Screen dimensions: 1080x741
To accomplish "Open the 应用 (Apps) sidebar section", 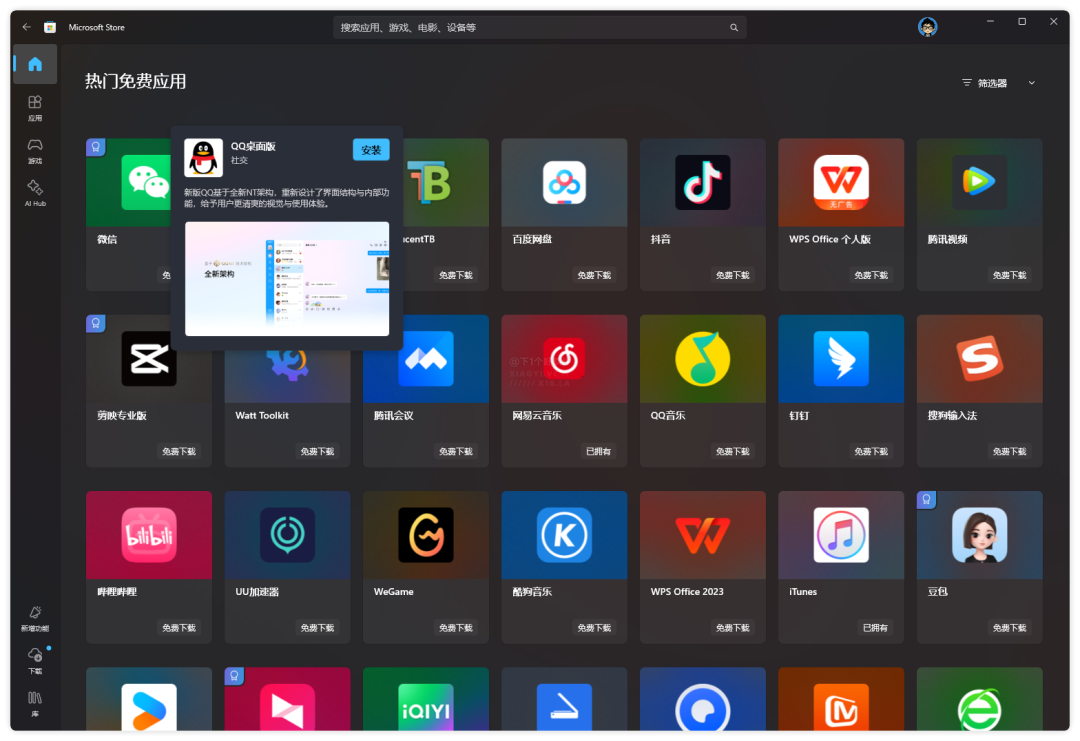I will (34, 108).
